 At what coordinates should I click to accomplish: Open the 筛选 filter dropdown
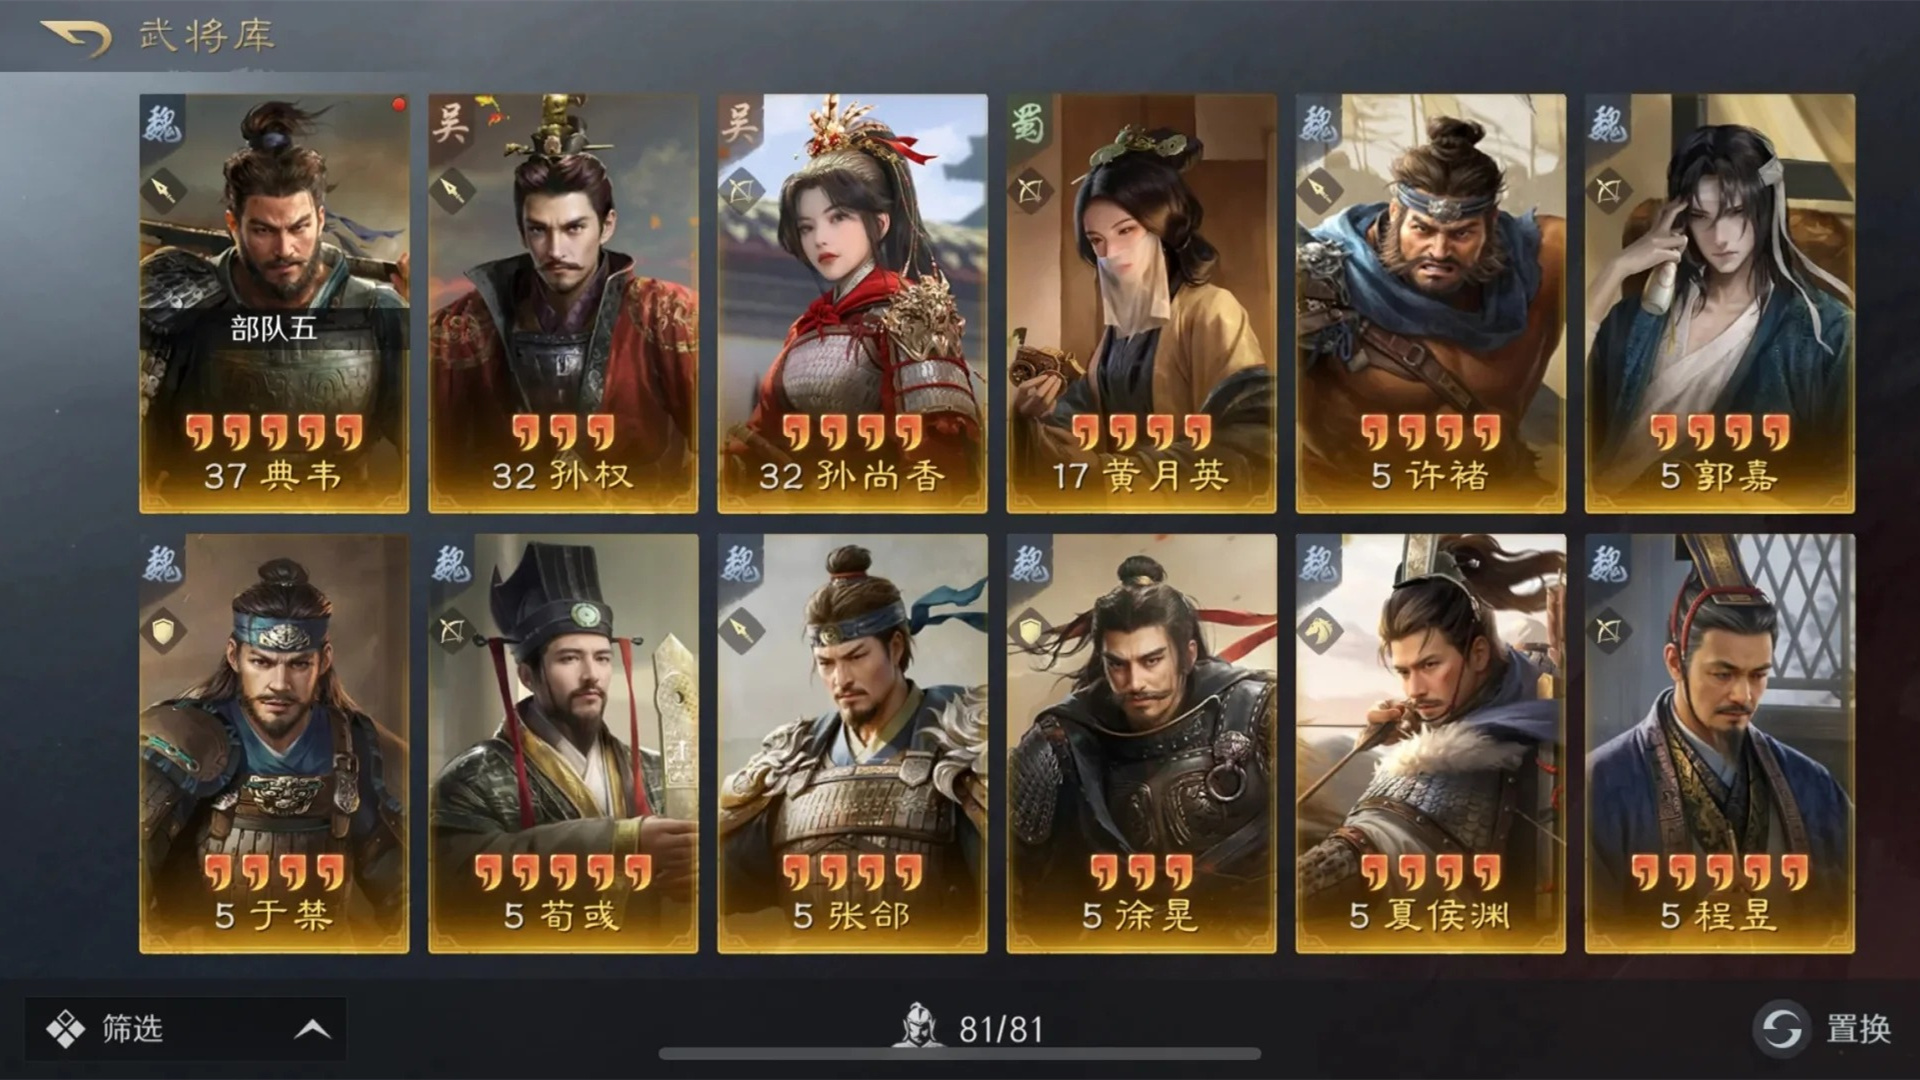pos(186,1028)
